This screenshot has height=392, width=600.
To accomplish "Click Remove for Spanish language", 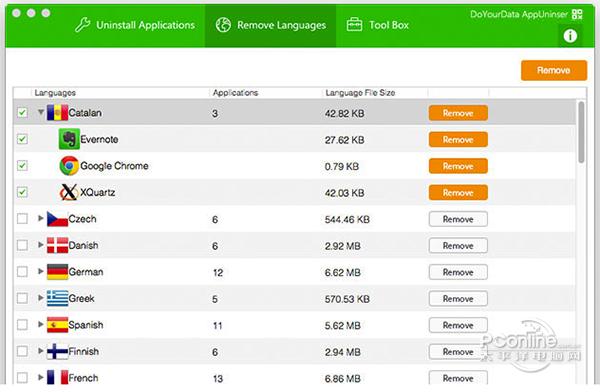I will click(x=458, y=325).
